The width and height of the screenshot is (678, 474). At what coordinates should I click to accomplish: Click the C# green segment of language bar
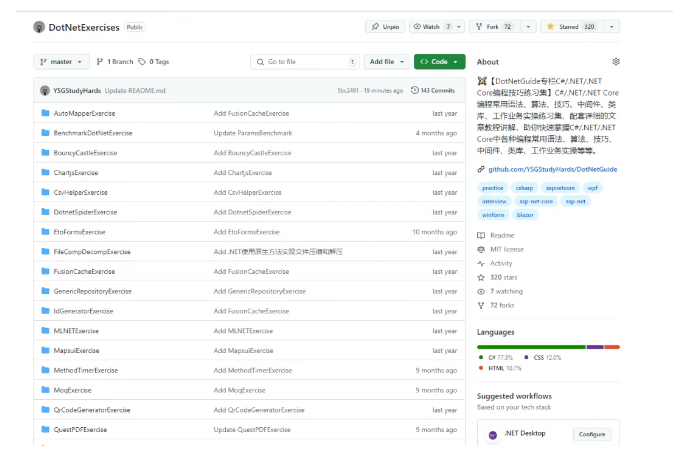coord(531,347)
